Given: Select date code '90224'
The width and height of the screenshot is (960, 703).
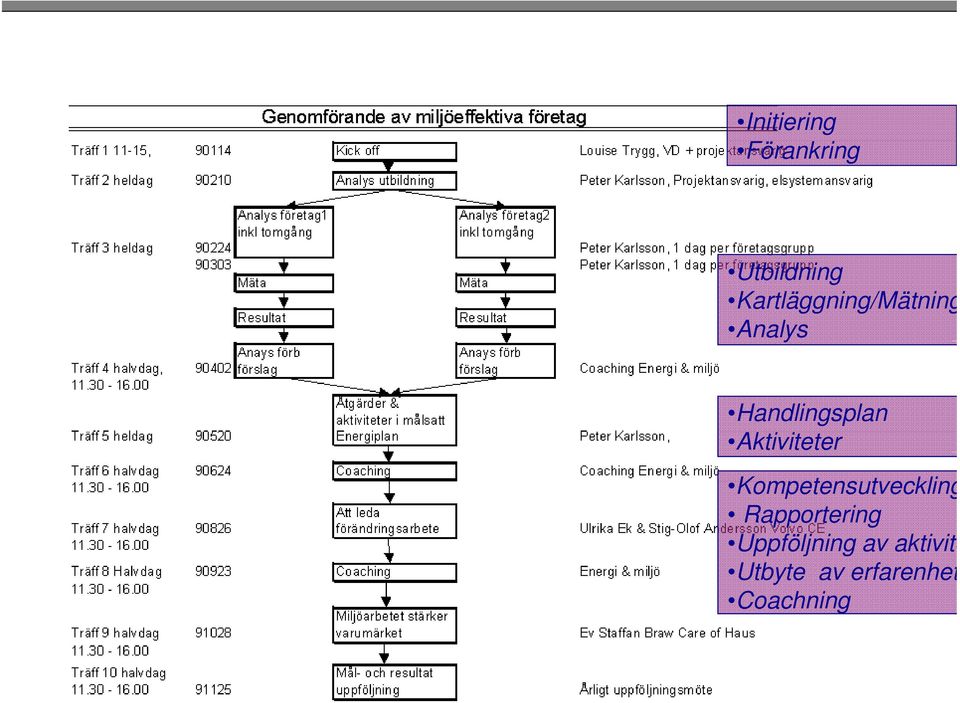Looking at the screenshot, I should click(213, 248).
